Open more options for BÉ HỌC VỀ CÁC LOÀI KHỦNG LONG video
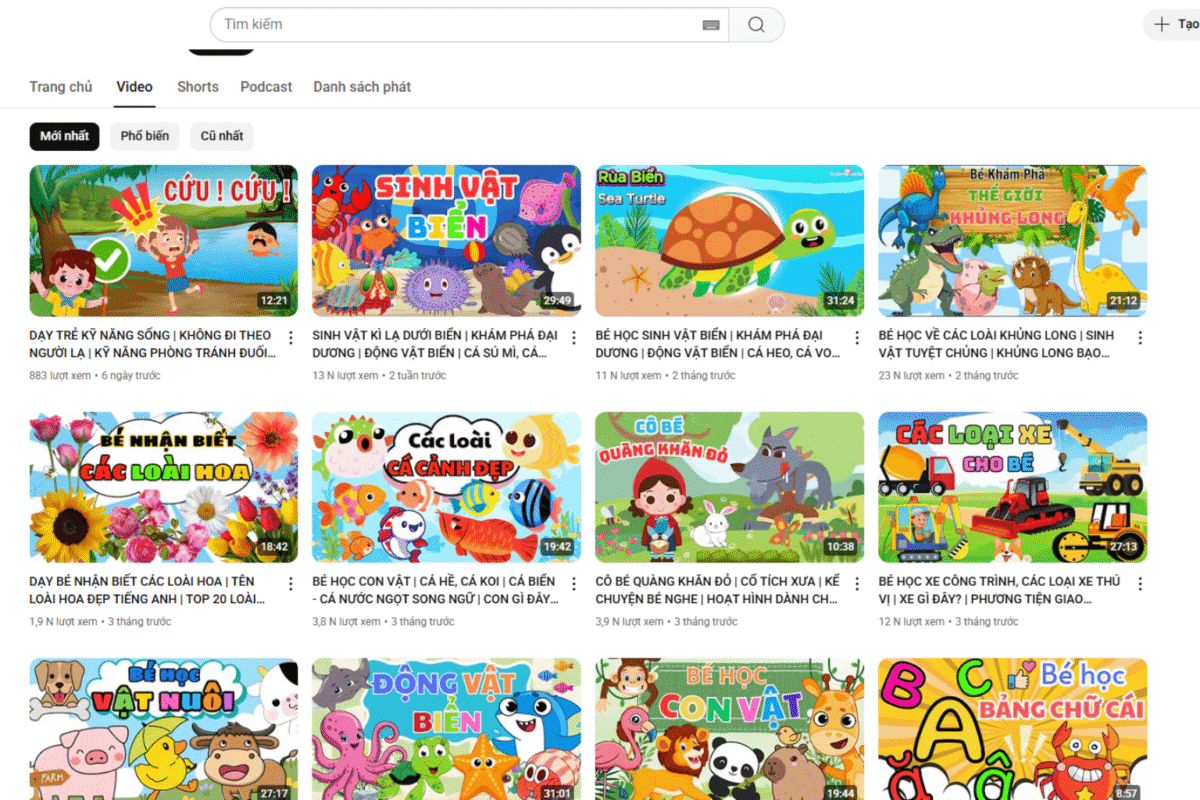The image size is (1200, 800). [1140, 338]
